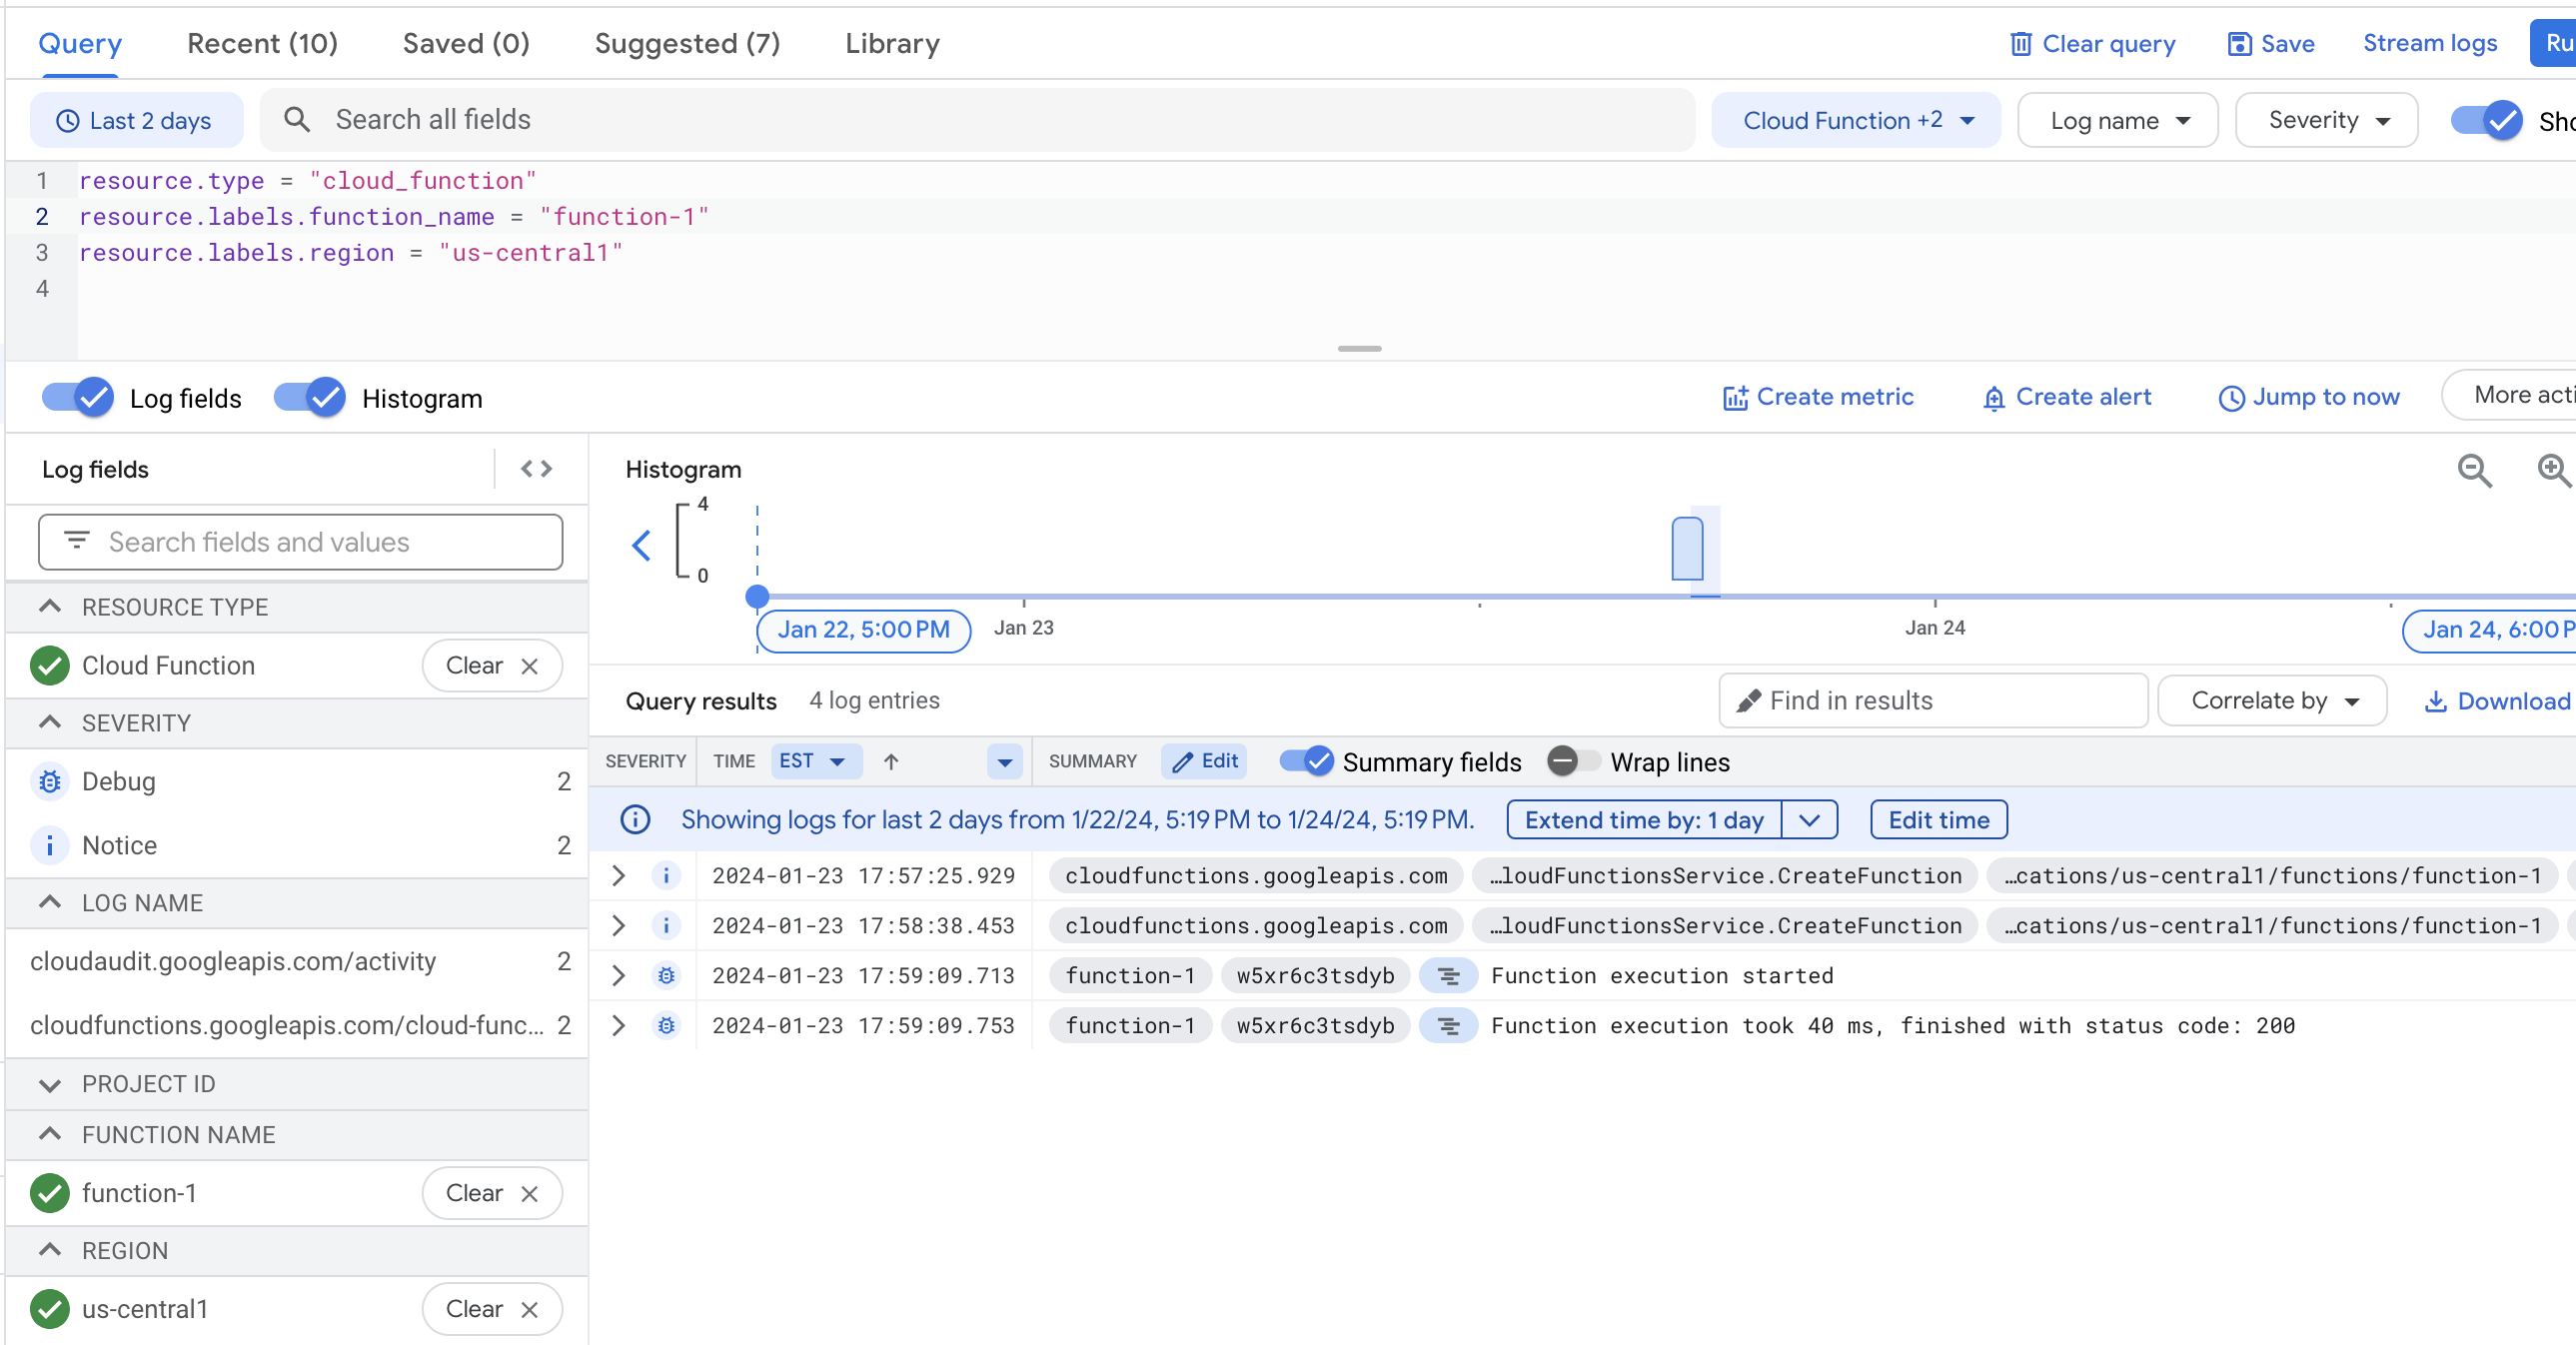Image resolution: width=2576 pixels, height=1345 pixels.
Task: Toggle the Histogram panel on/off
Action: pos(310,399)
